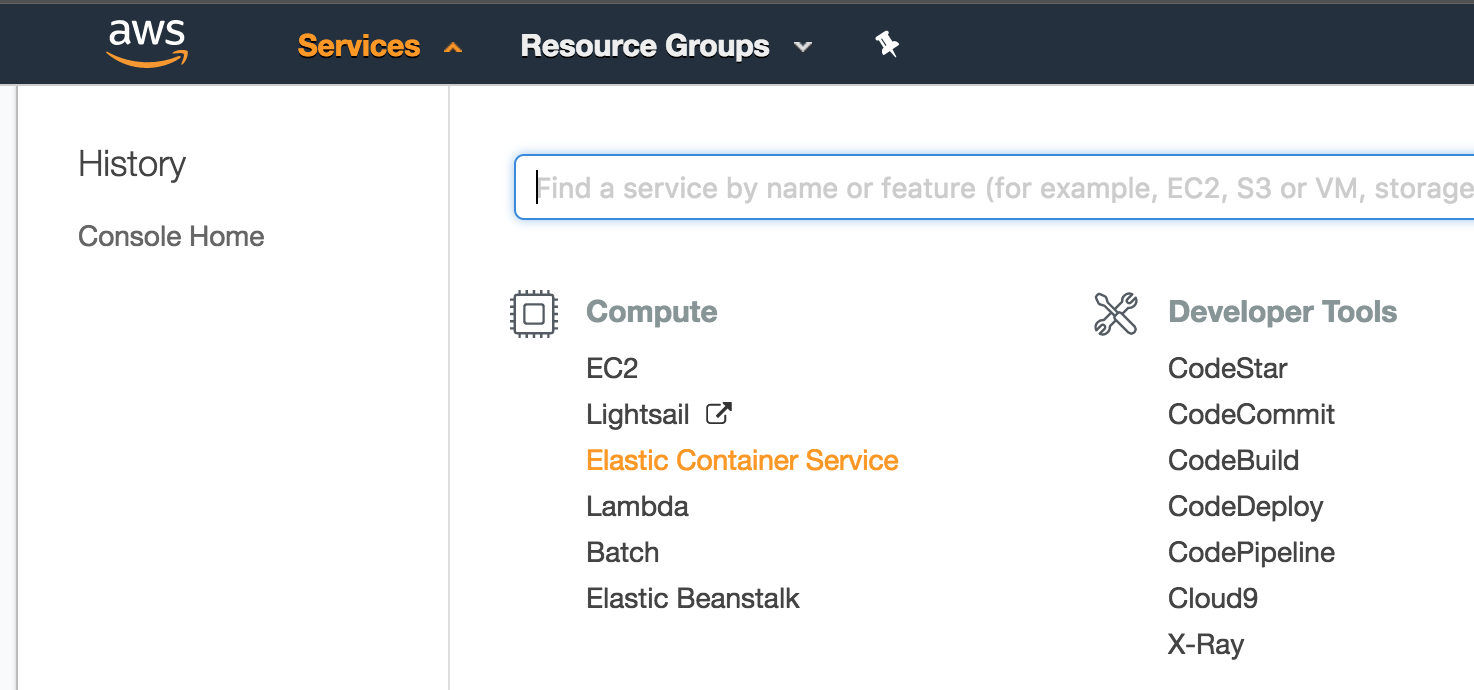Open the Resource Groups menu
Screen dimensions: 1474x690
(x=645, y=46)
